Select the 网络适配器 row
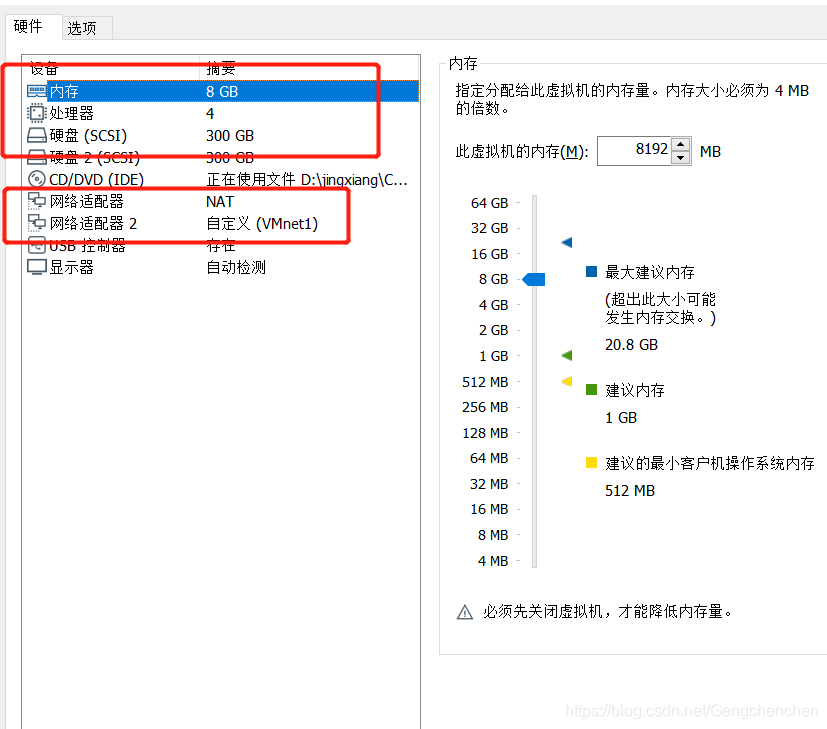The height and width of the screenshot is (729, 827). tap(222, 202)
